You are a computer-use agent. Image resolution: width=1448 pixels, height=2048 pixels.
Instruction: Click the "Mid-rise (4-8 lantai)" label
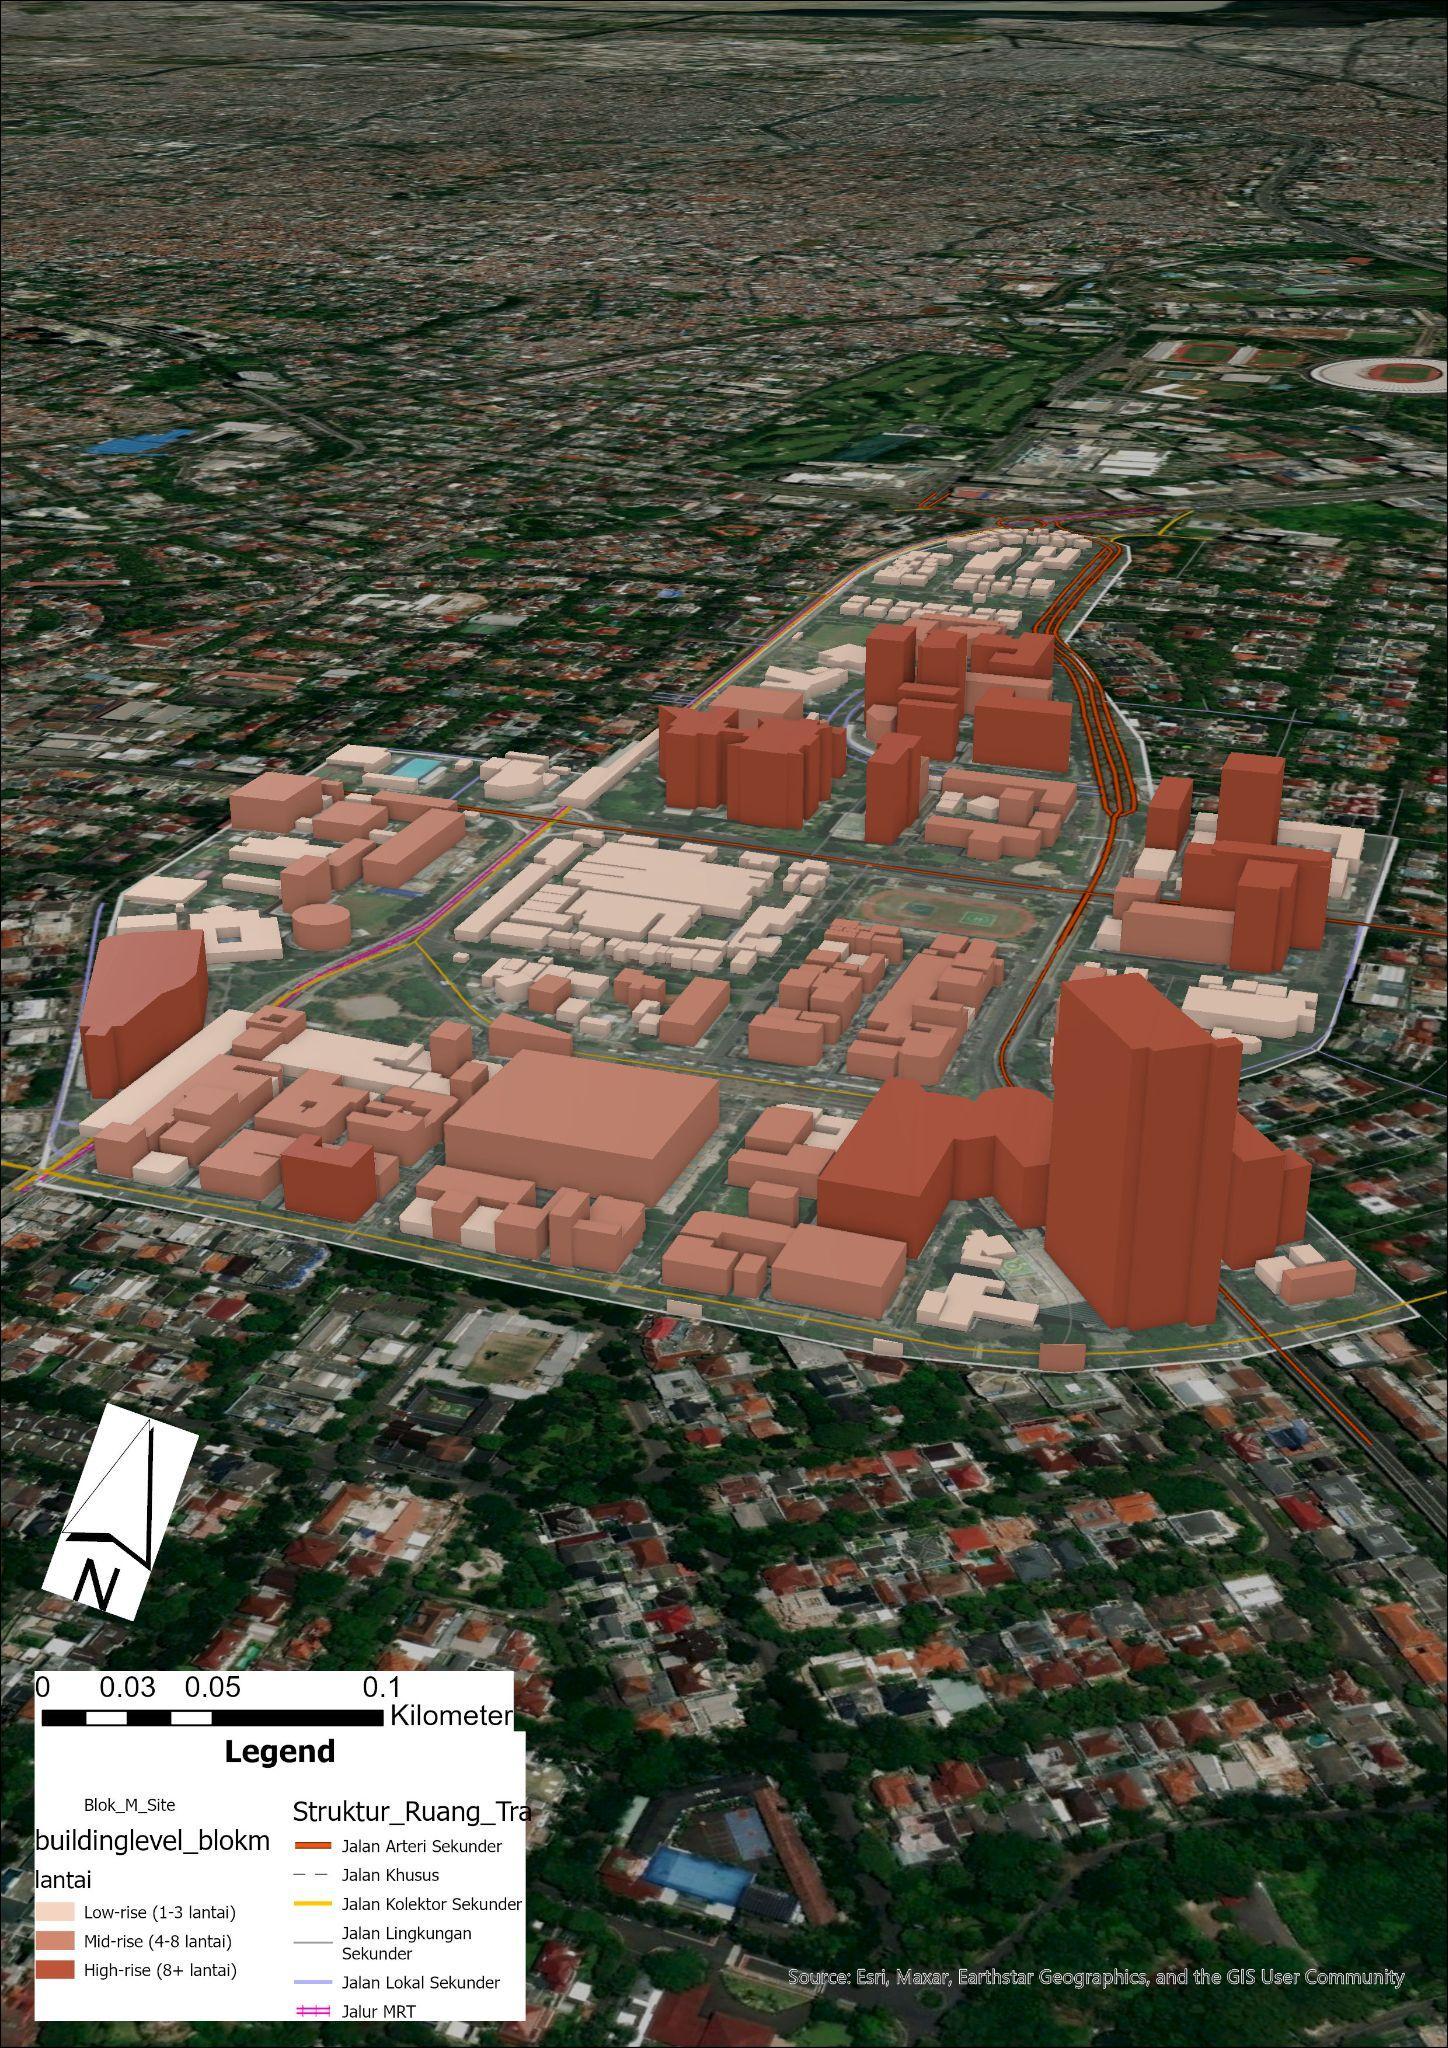[158, 1941]
